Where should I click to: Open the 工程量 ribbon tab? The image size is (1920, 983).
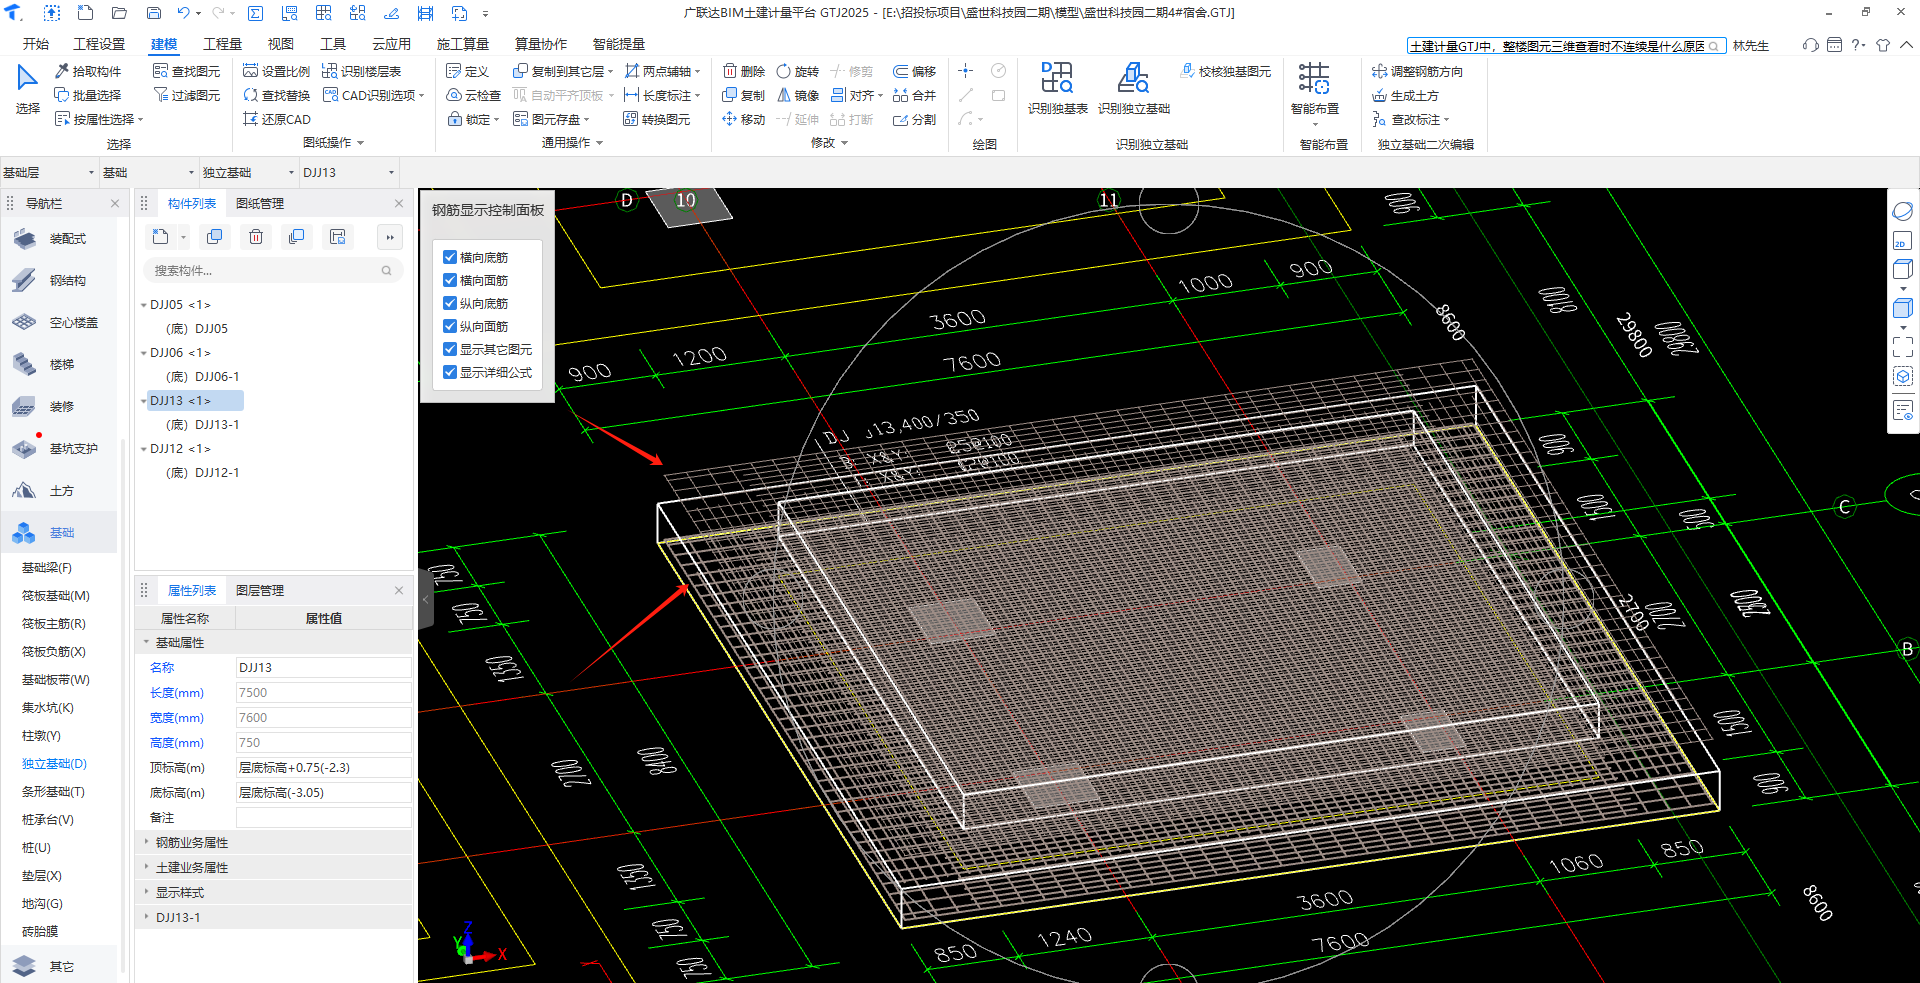pyautogui.click(x=222, y=44)
